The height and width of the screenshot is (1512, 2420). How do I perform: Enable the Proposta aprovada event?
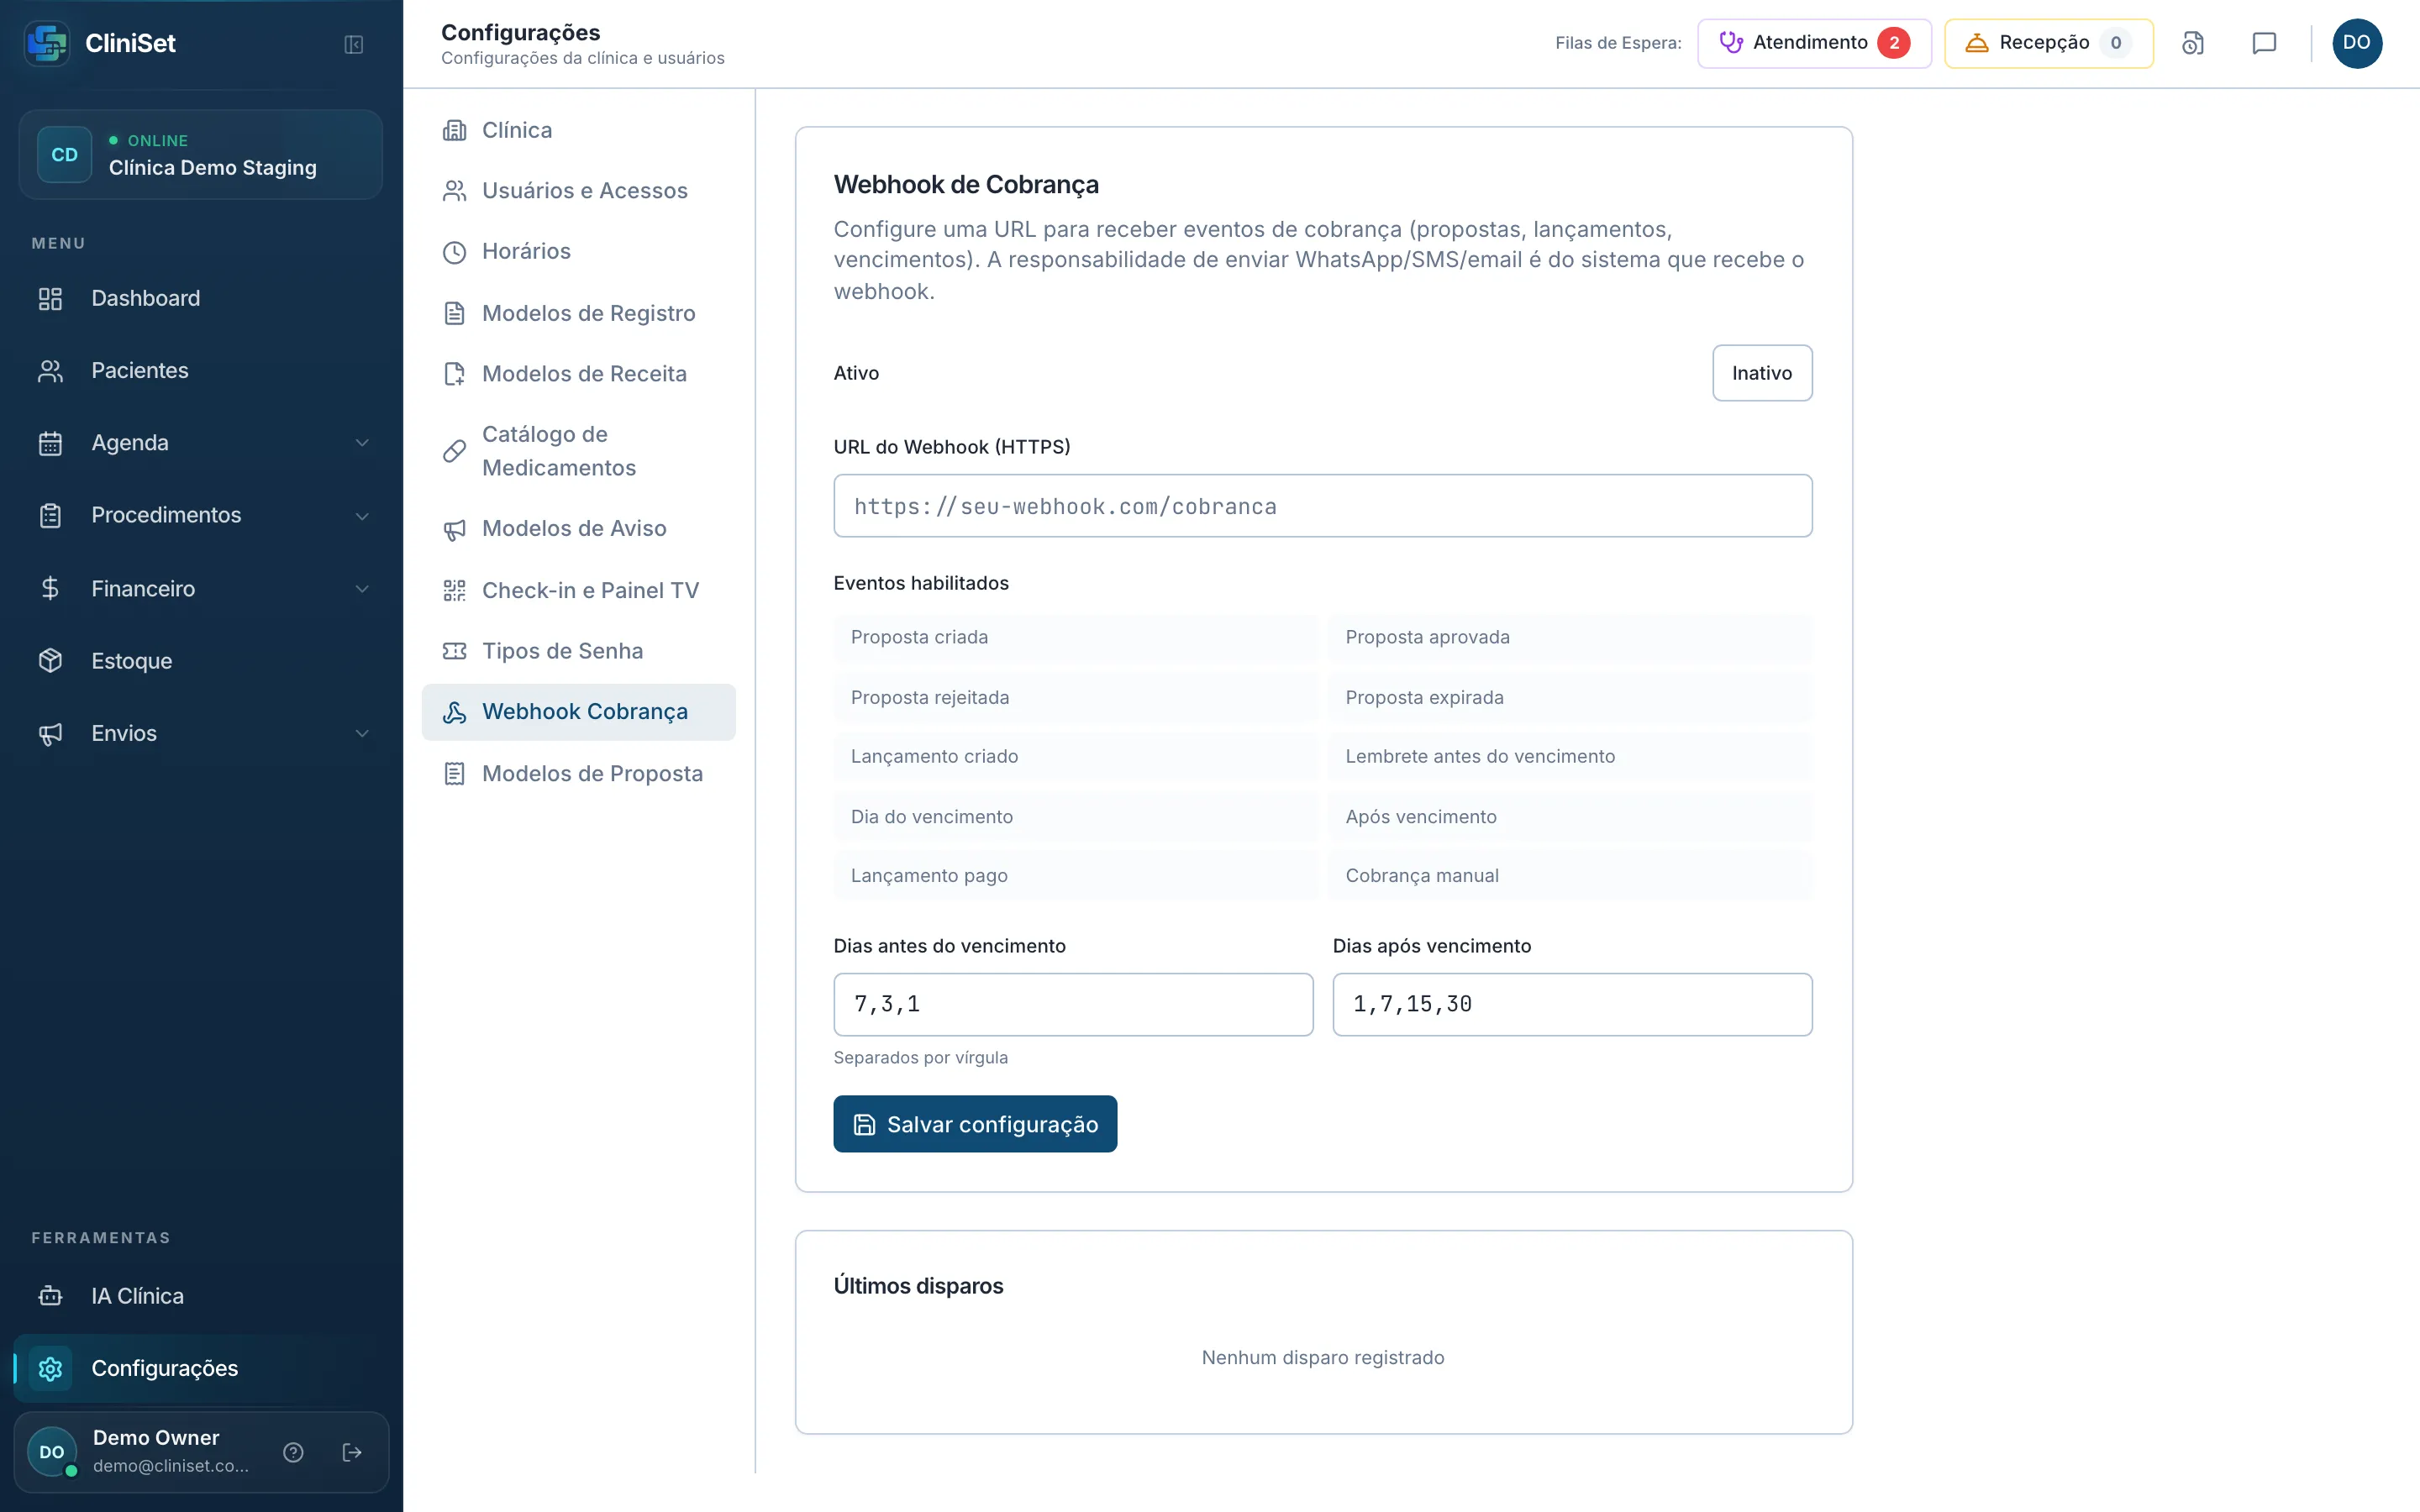1570,637
